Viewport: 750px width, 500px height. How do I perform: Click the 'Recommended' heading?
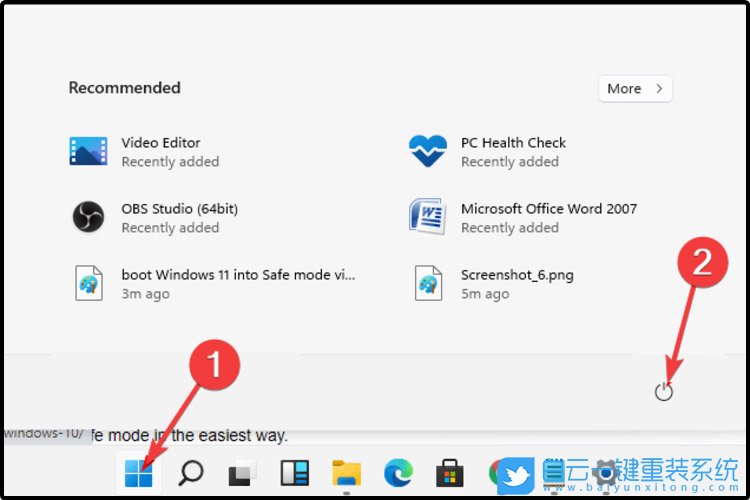tap(125, 88)
